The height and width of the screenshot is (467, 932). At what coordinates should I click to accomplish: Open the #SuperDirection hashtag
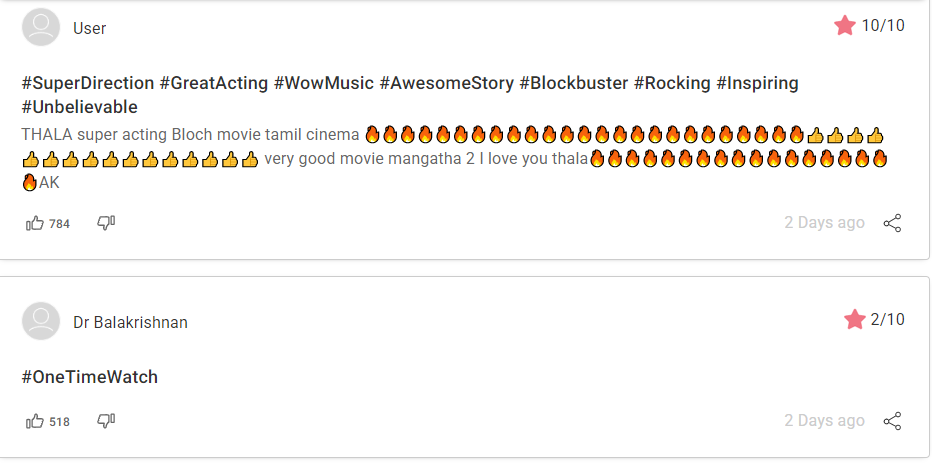(x=88, y=83)
